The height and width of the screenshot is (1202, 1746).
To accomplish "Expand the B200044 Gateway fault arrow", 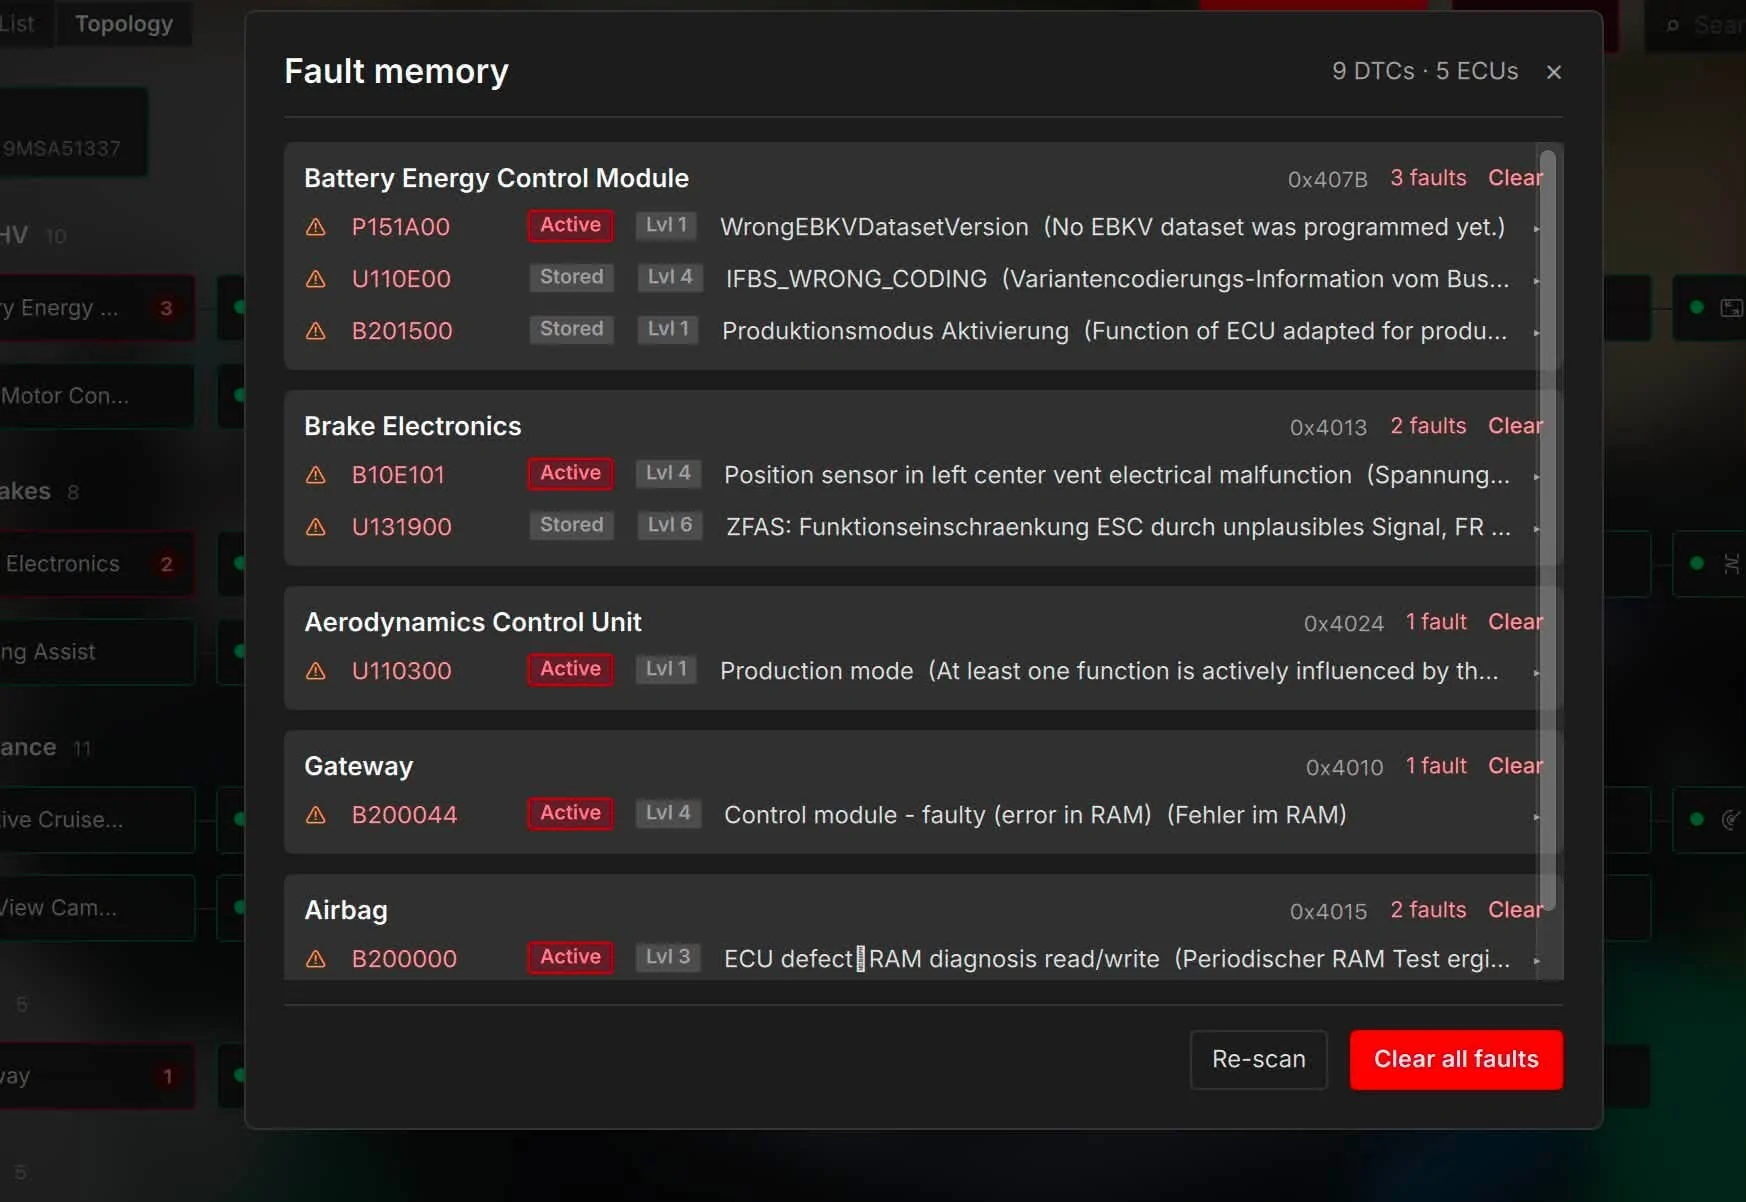I will [1536, 817].
